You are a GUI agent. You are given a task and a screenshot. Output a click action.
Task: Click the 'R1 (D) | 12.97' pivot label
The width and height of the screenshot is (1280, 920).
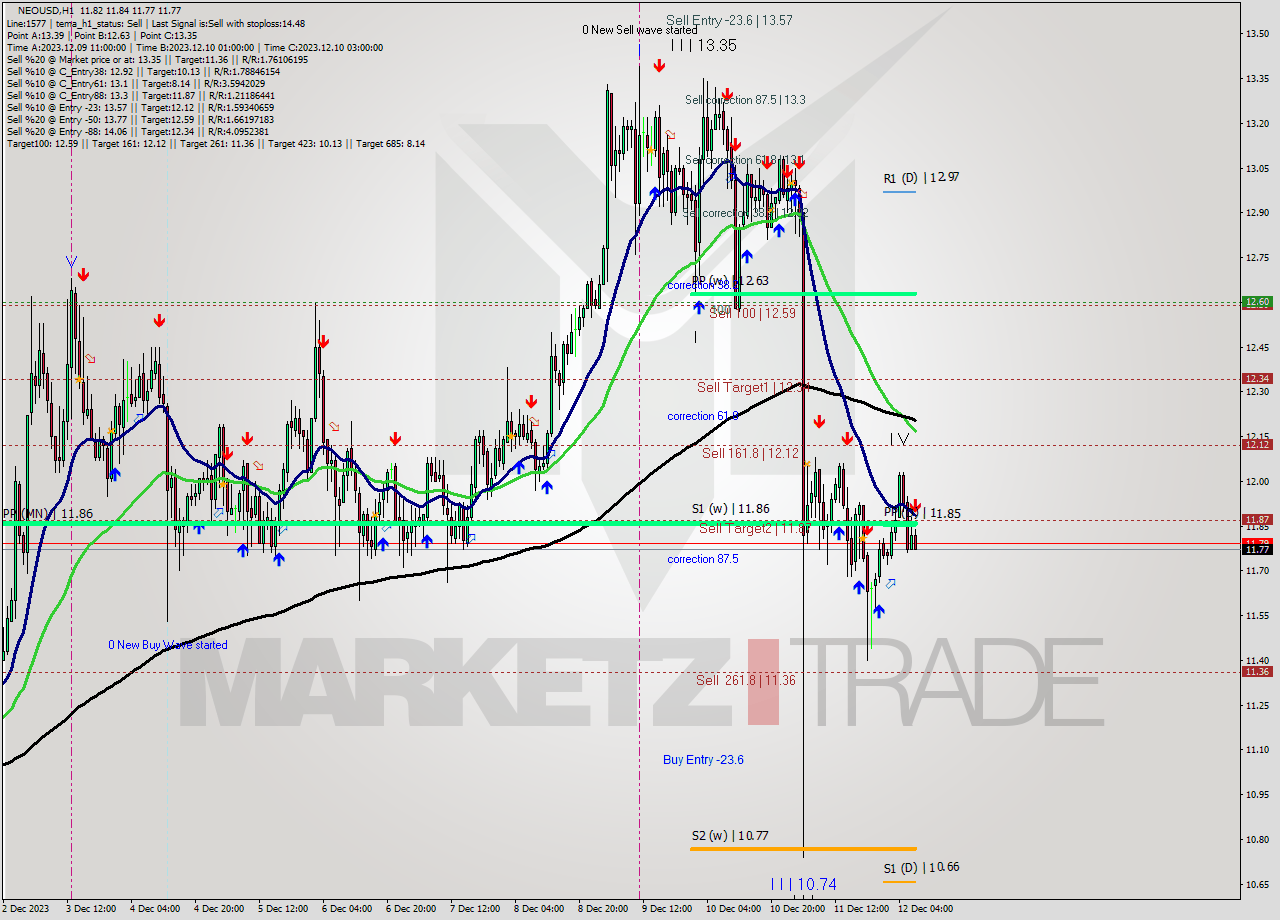[x=921, y=177]
